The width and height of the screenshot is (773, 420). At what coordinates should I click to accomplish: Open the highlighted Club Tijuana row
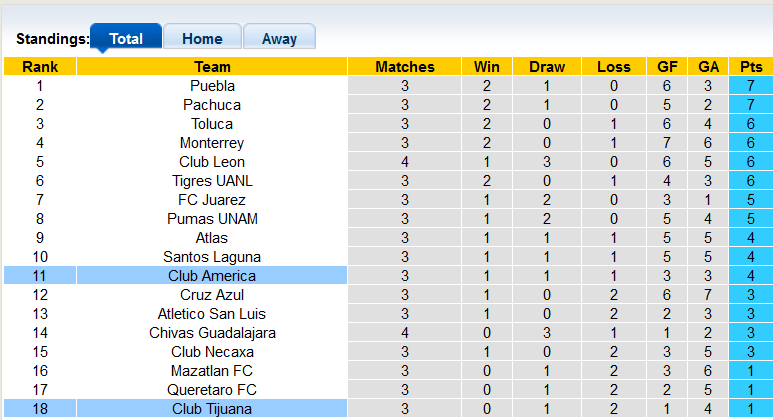tap(212, 409)
